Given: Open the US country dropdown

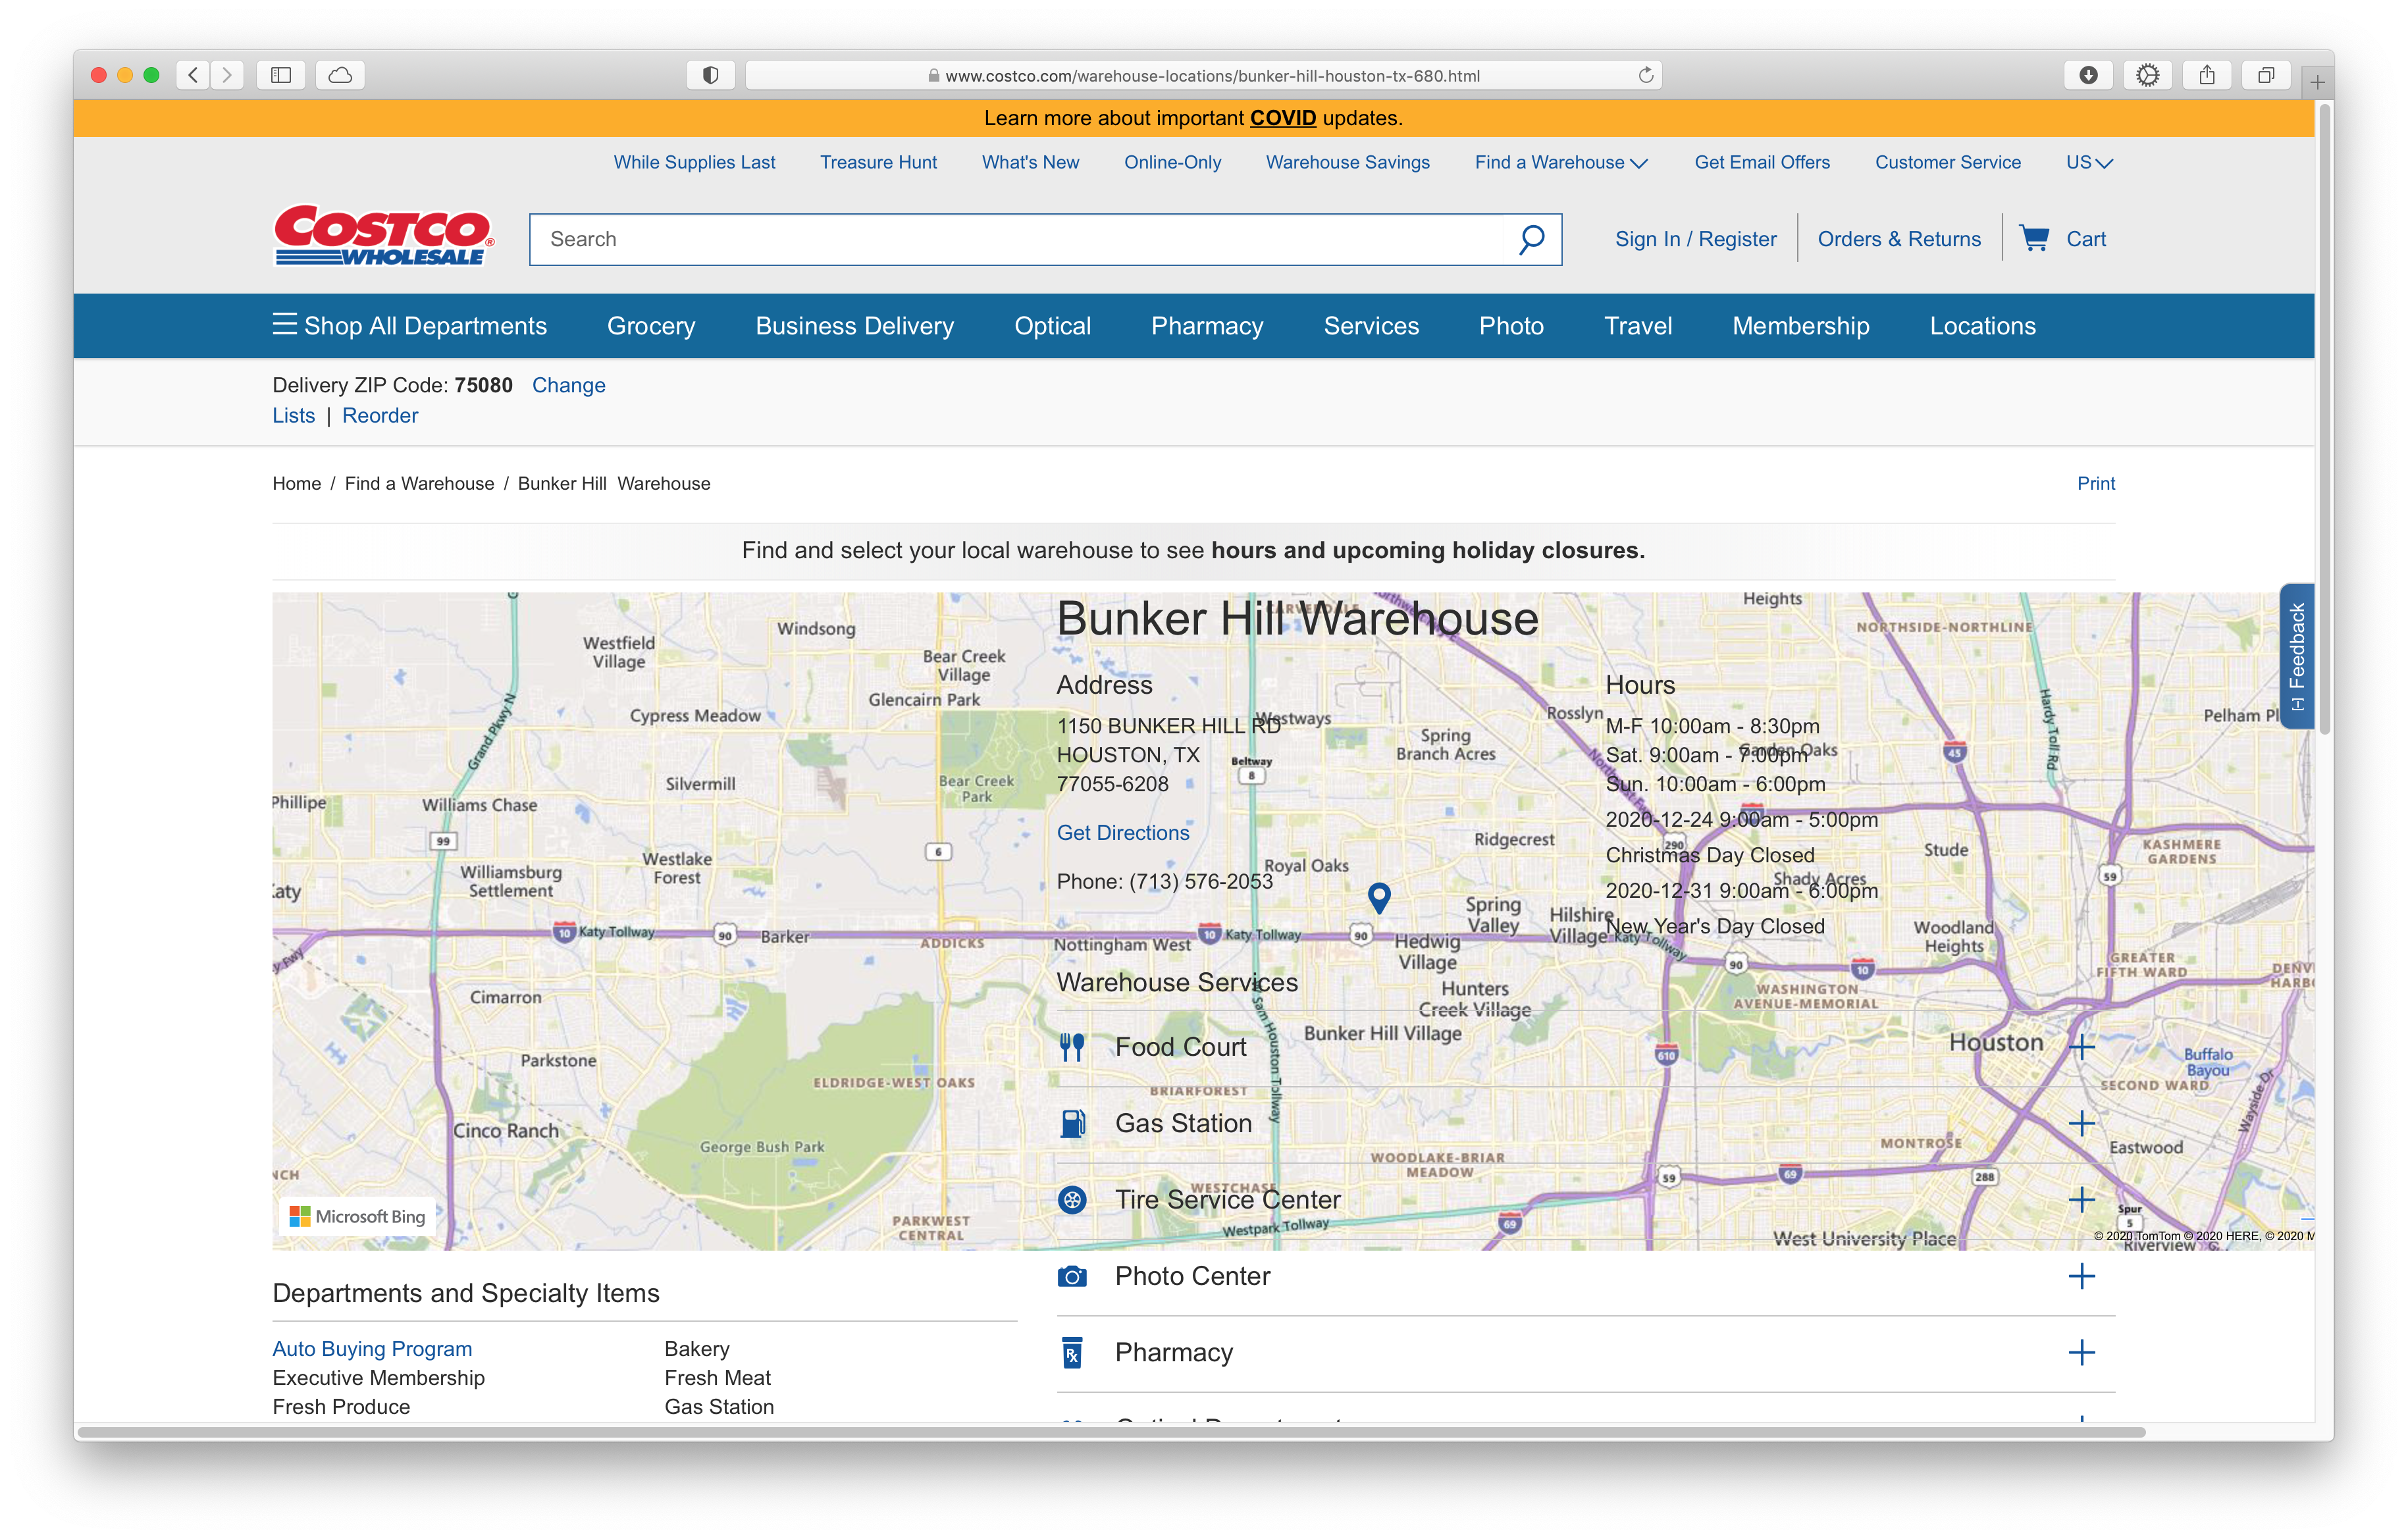Looking at the screenshot, I should point(2089,162).
